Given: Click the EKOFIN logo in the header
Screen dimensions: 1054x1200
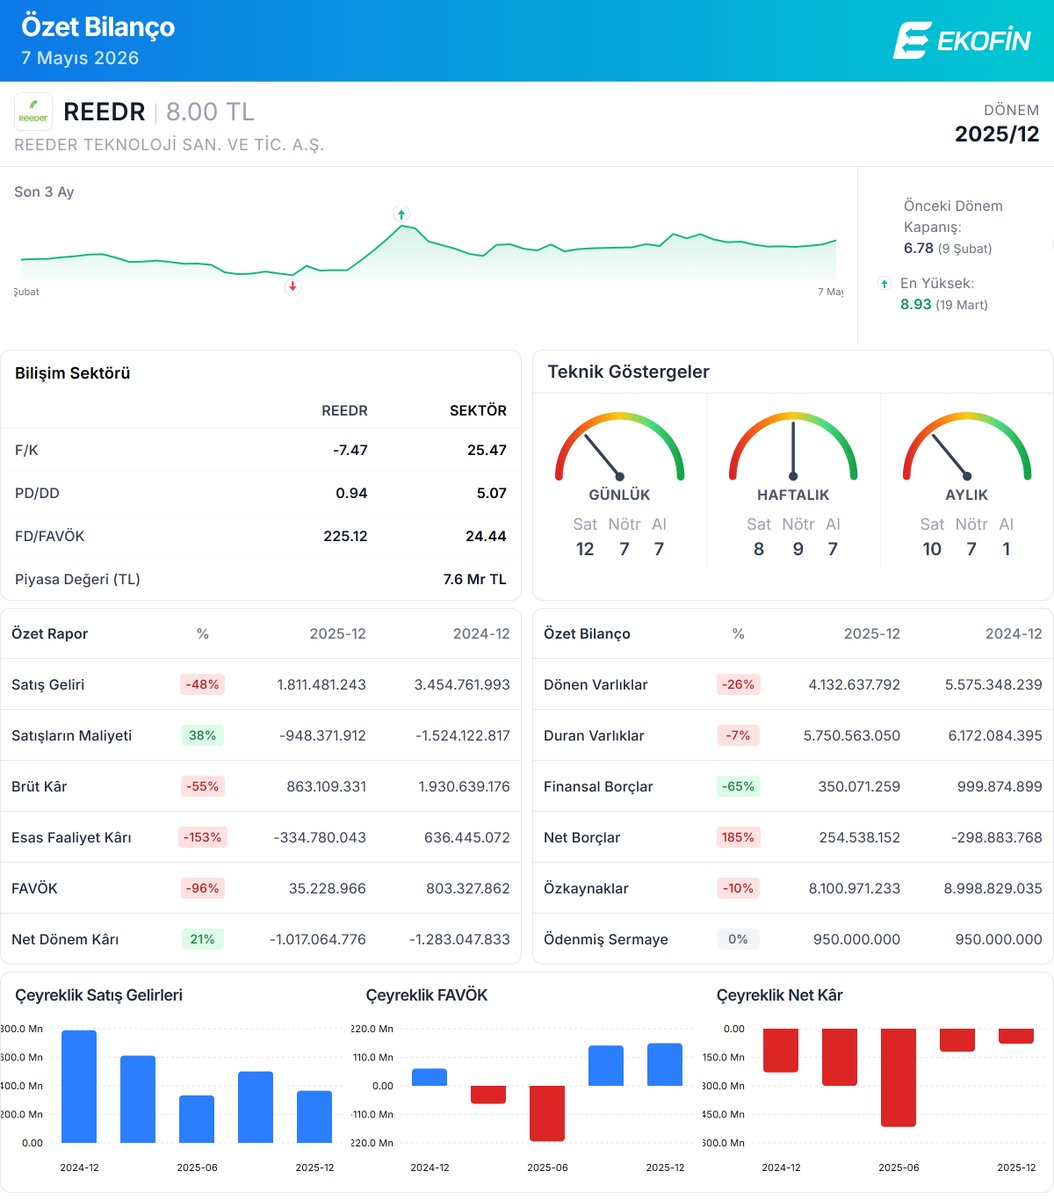Looking at the screenshot, I should (x=961, y=40).
